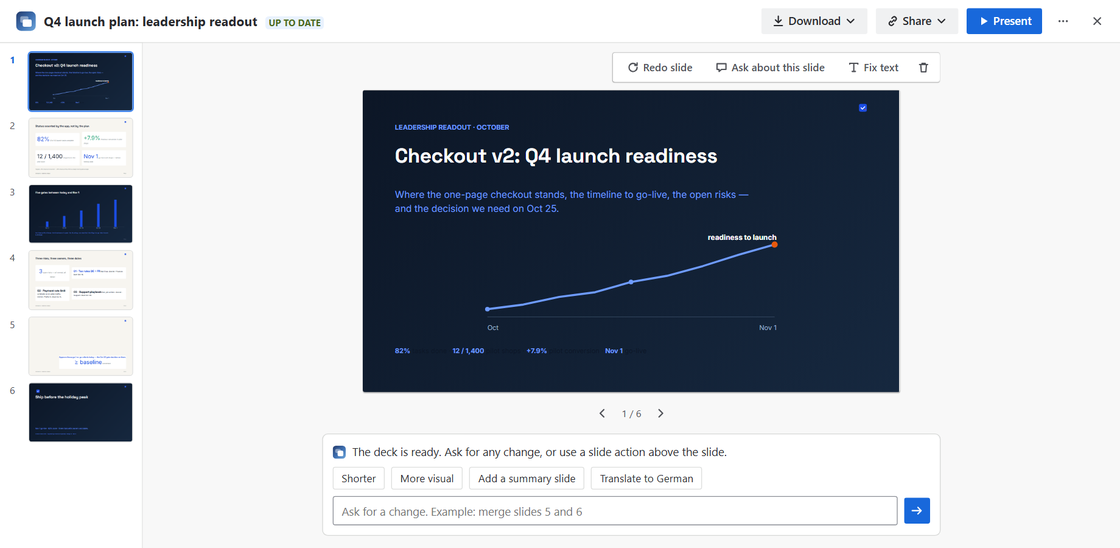Image resolution: width=1120 pixels, height=548 pixels.
Task: Expand the Download dropdown
Action: [814, 21]
